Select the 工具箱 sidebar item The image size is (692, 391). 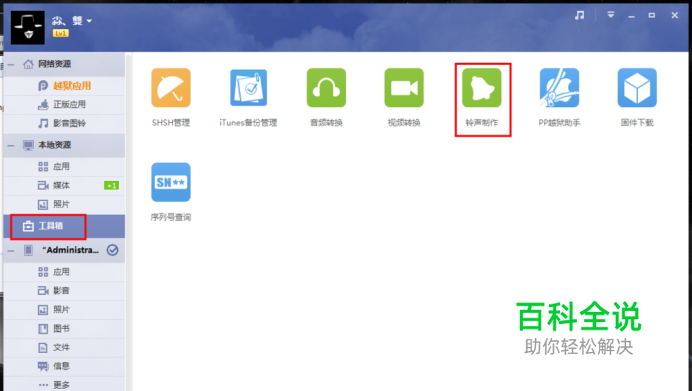click(64, 226)
